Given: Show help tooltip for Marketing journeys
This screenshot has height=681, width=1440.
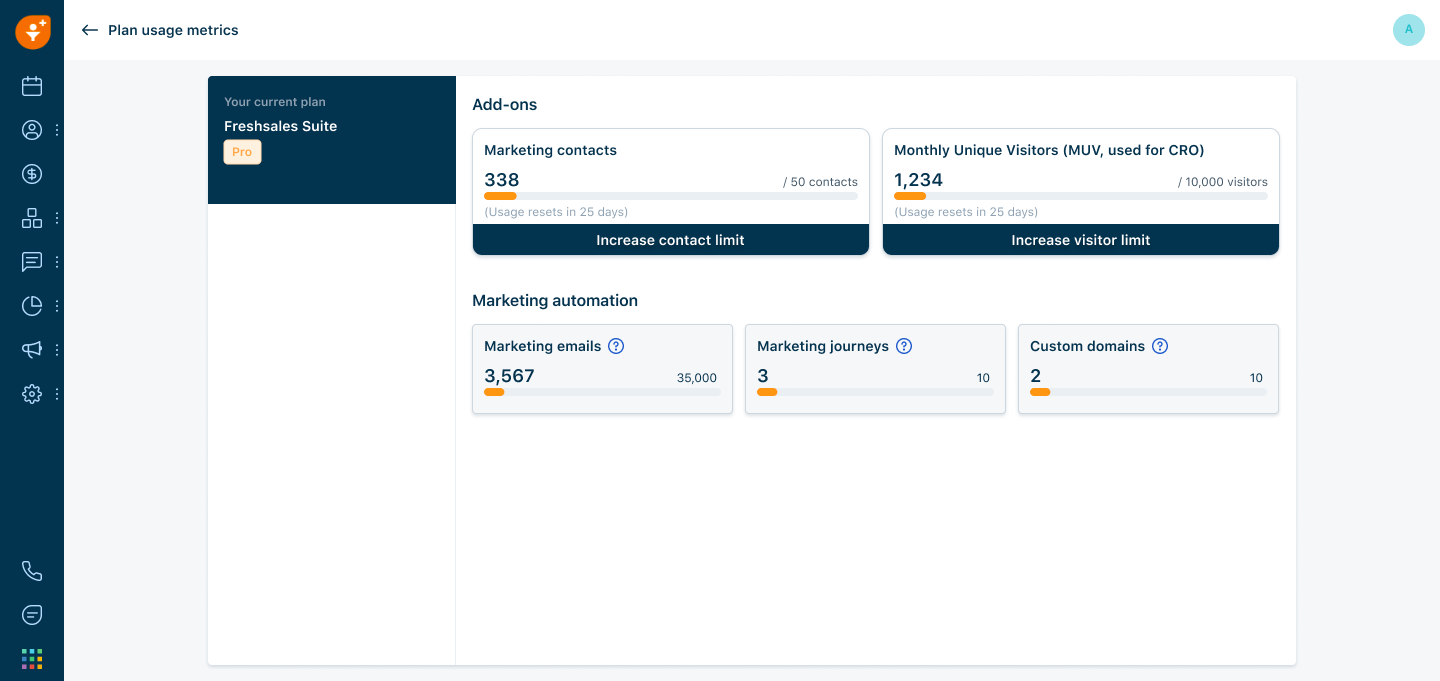Looking at the screenshot, I should pyautogui.click(x=904, y=346).
